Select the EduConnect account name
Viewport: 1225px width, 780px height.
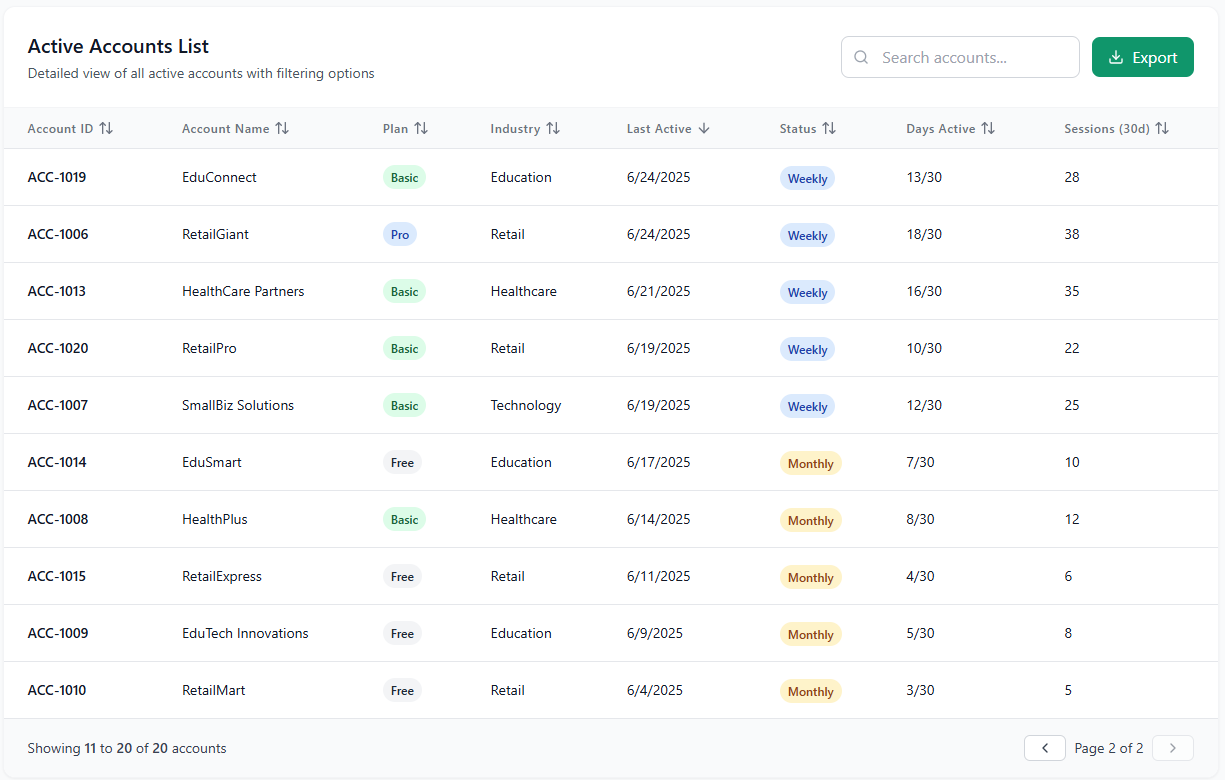219,177
